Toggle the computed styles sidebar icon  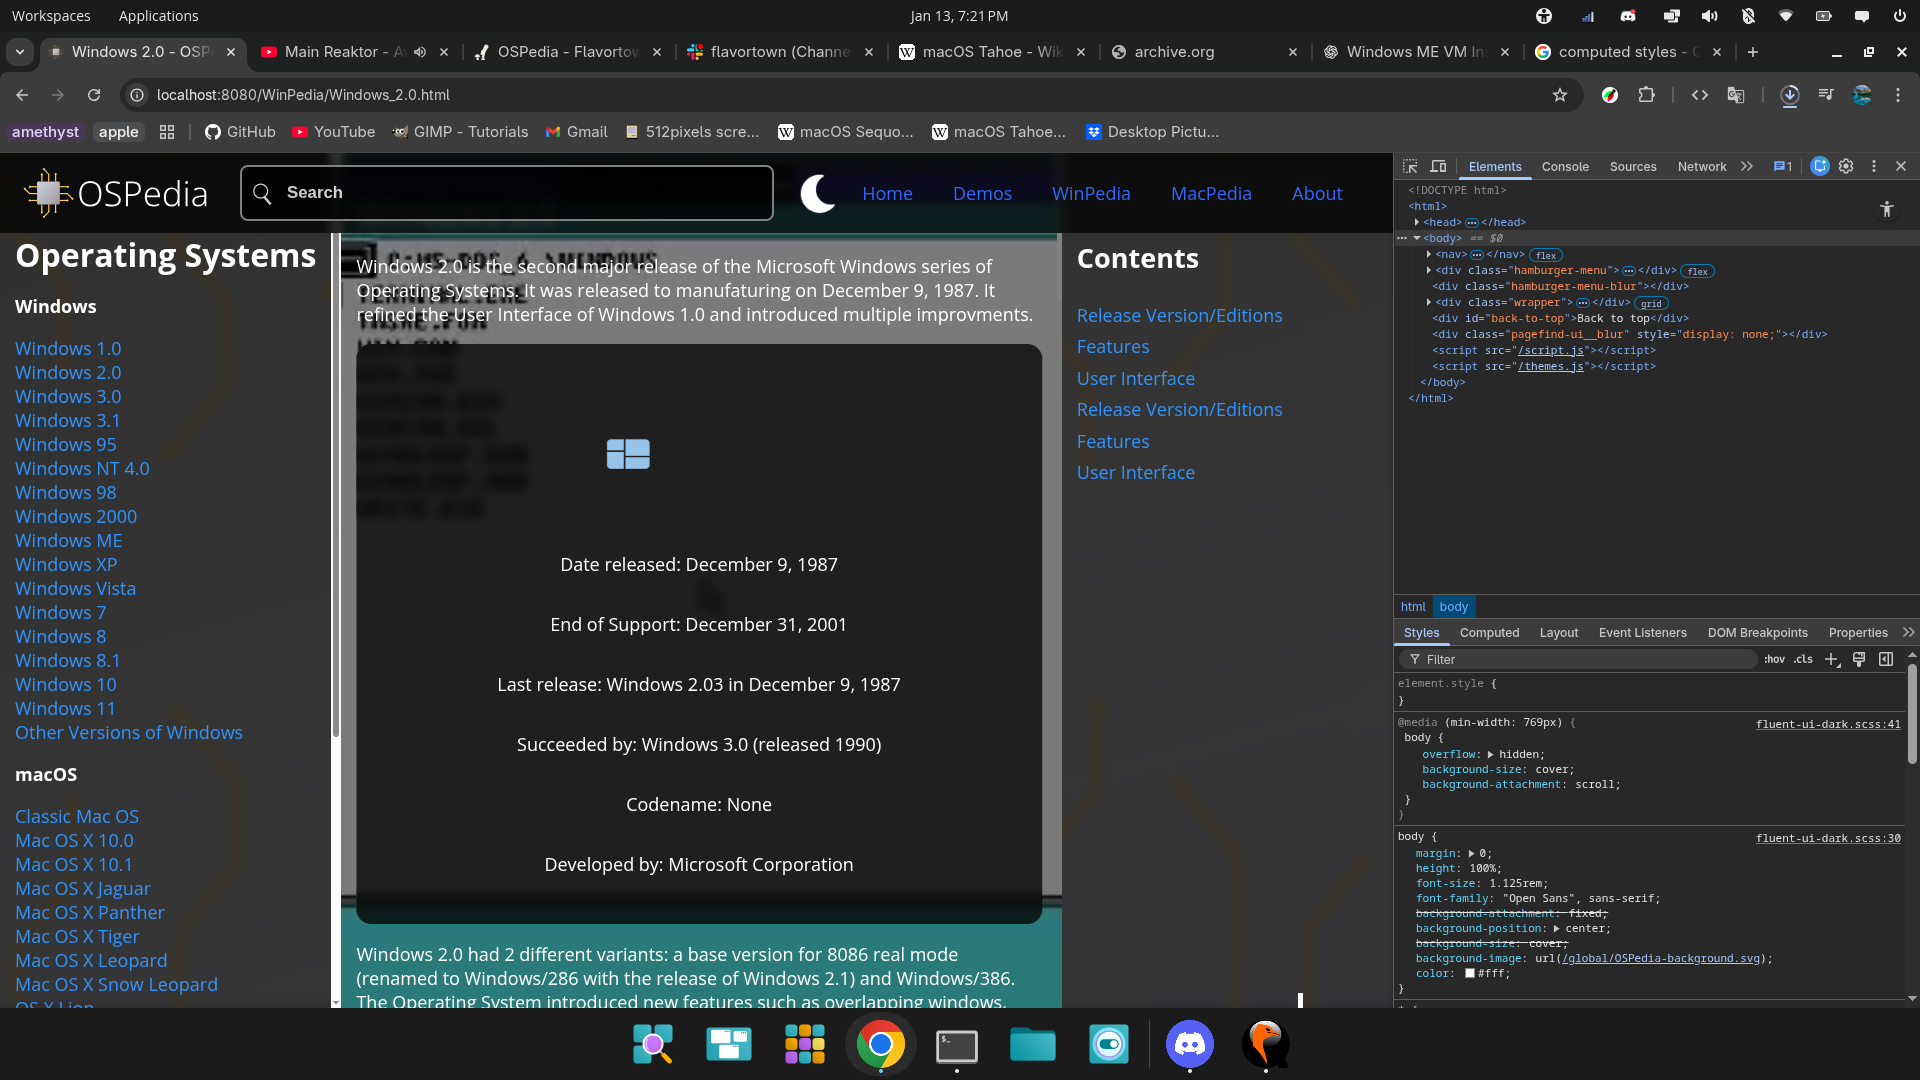coord(1886,659)
